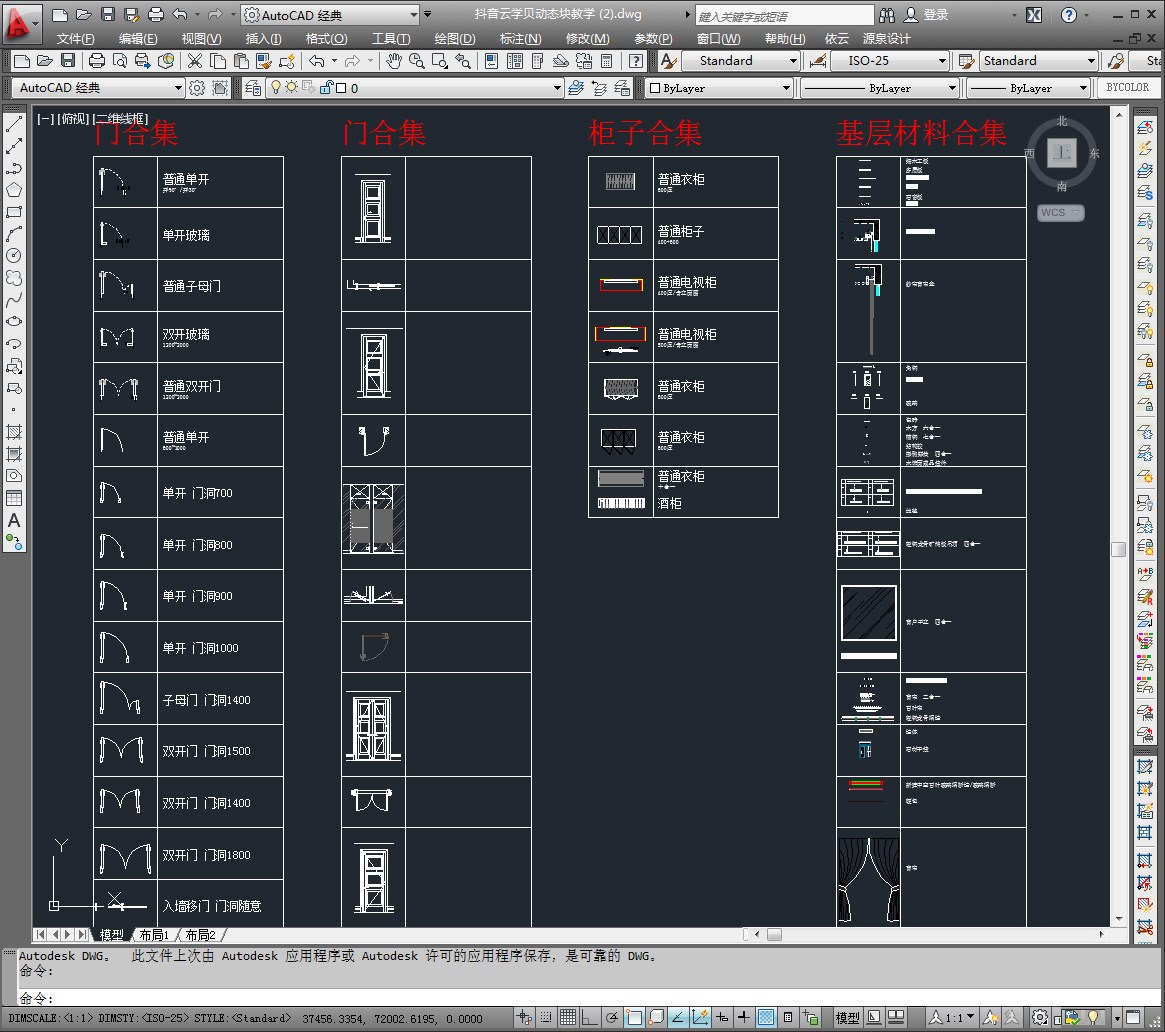Expand the undo history dropdown arrow
Viewport: 1165px width, 1032px height.
click(x=334, y=61)
